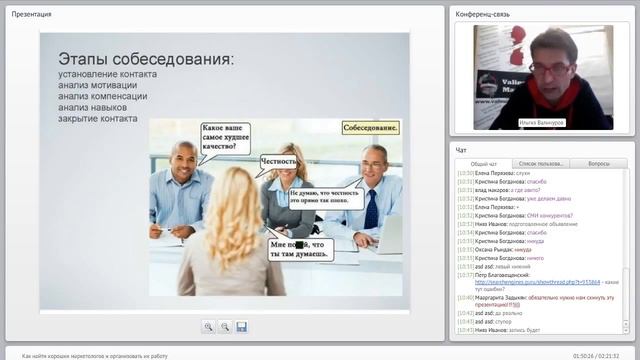Click the speech bubble Какое ваше самое худшее качество
640x360 pixels.
point(225,138)
